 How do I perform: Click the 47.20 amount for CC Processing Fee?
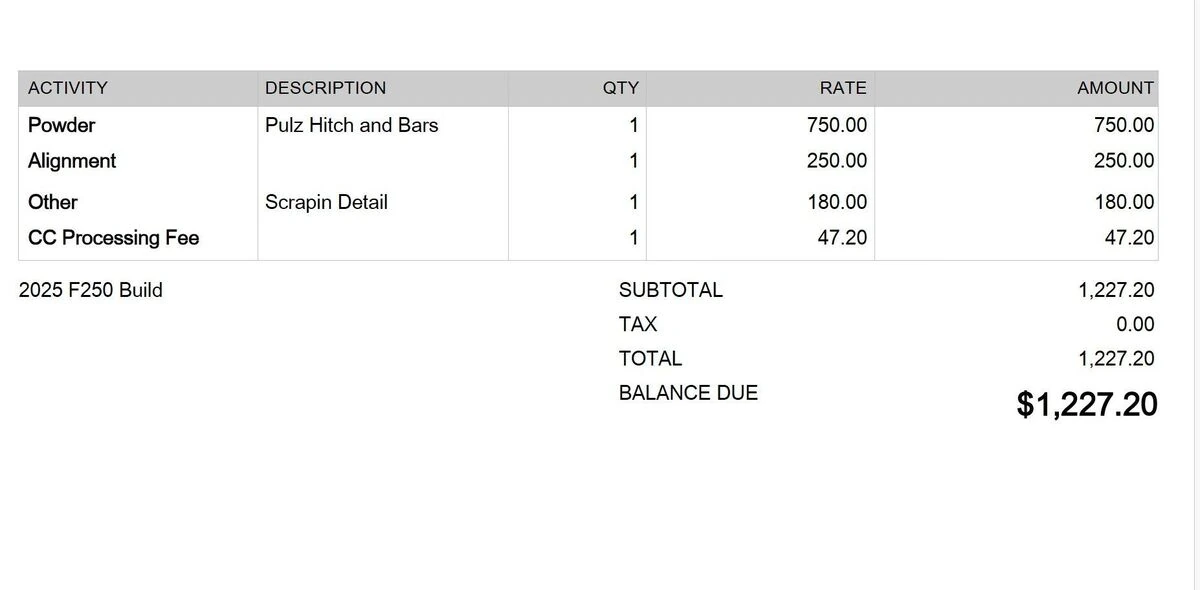click(x=1129, y=238)
